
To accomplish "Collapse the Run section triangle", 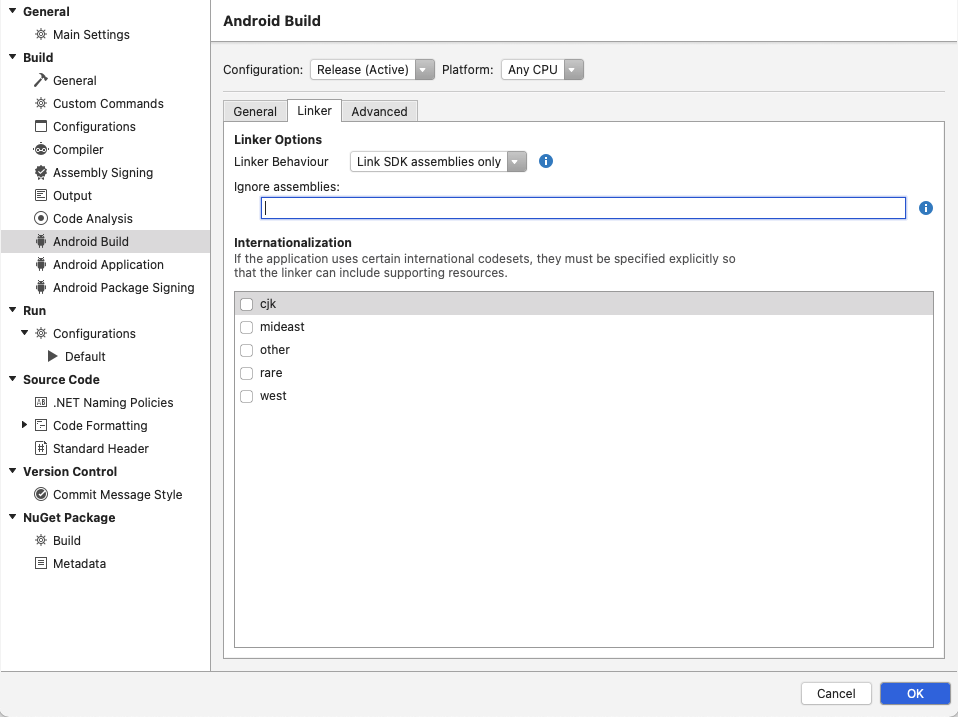I will point(12,310).
